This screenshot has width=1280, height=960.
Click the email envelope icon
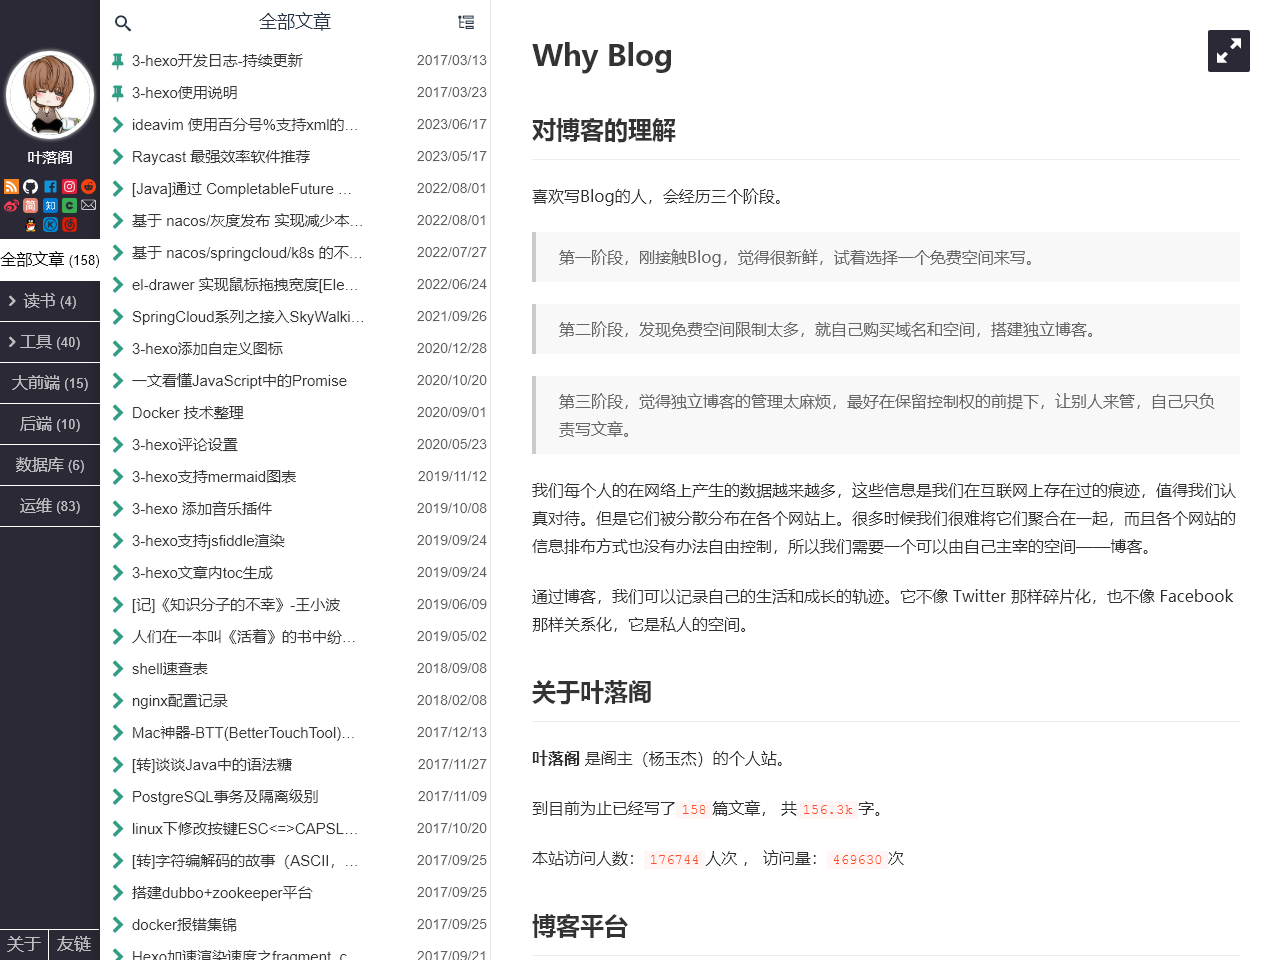click(x=88, y=205)
